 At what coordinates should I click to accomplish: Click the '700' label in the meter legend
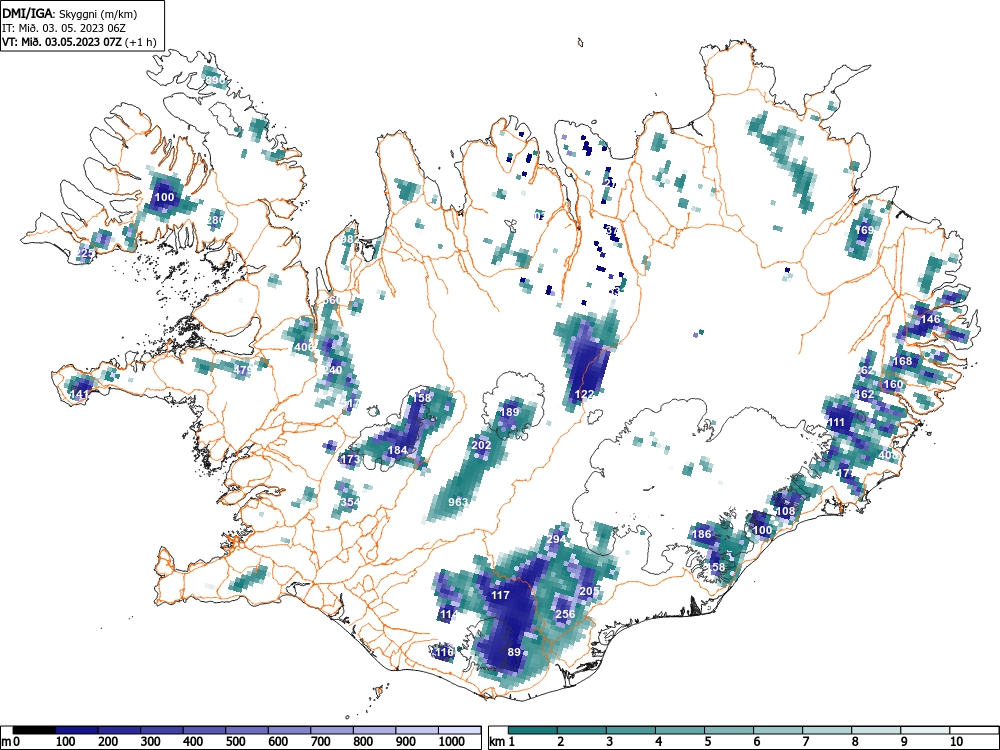321,741
